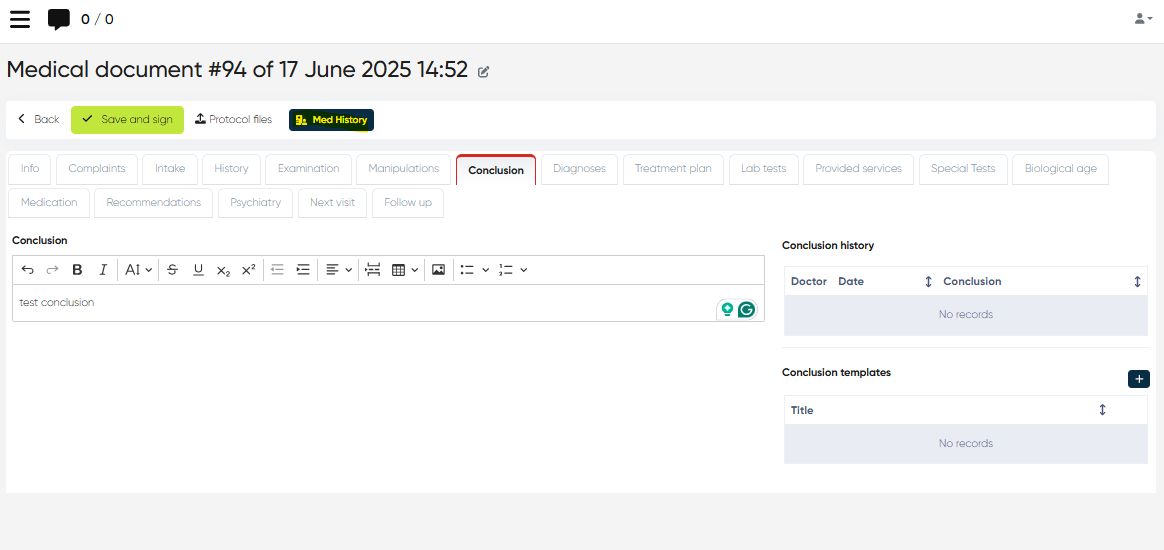Image resolution: width=1164 pixels, height=550 pixels.
Task: Open the insert table dropdown
Action: click(x=404, y=270)
